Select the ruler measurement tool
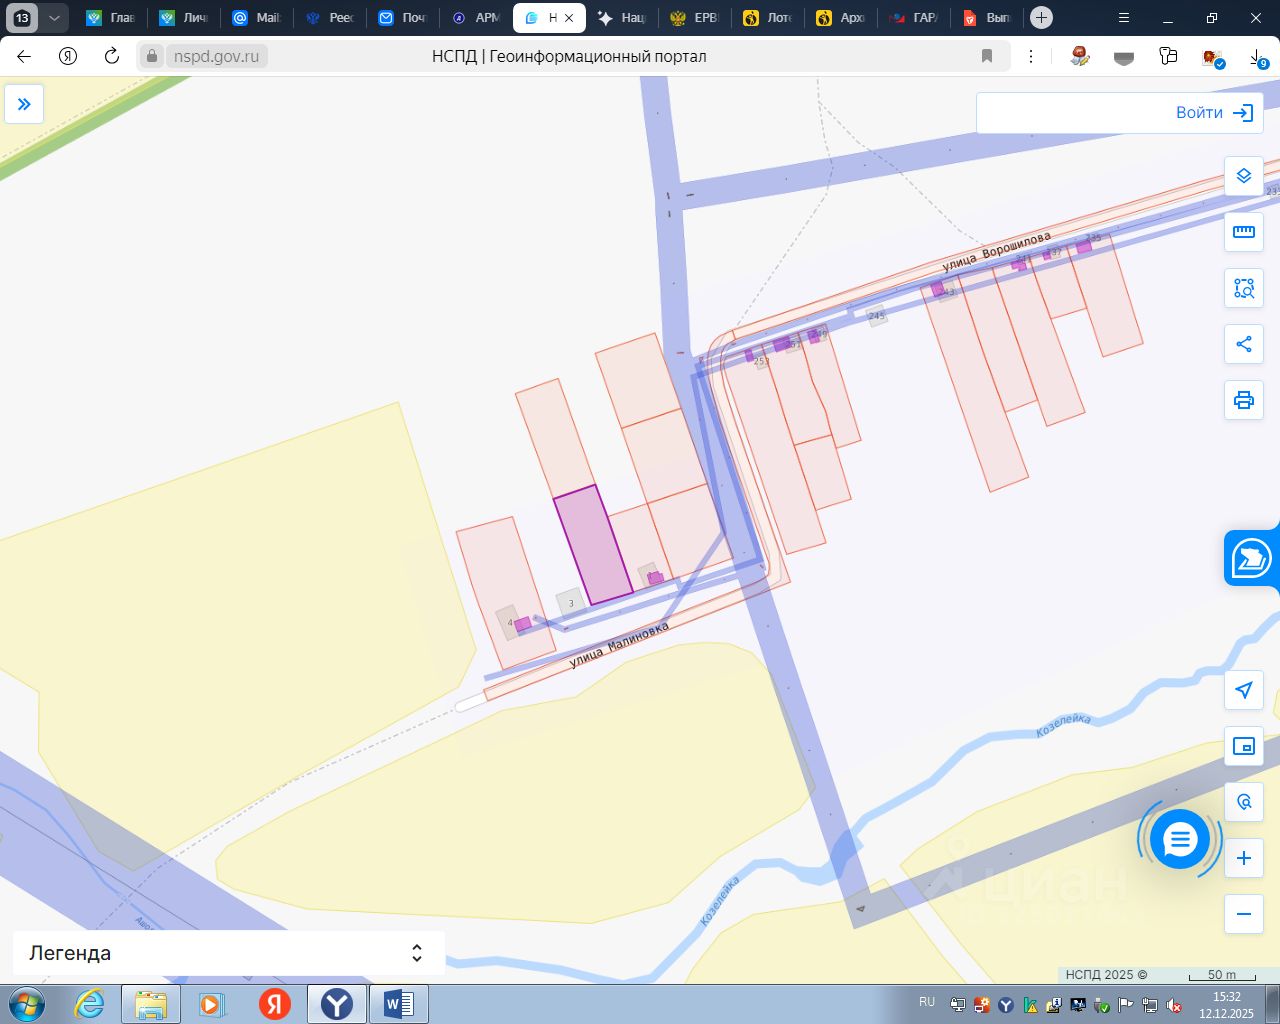The height and width of the screenshot is (1024, 1280). point(1244,232)
